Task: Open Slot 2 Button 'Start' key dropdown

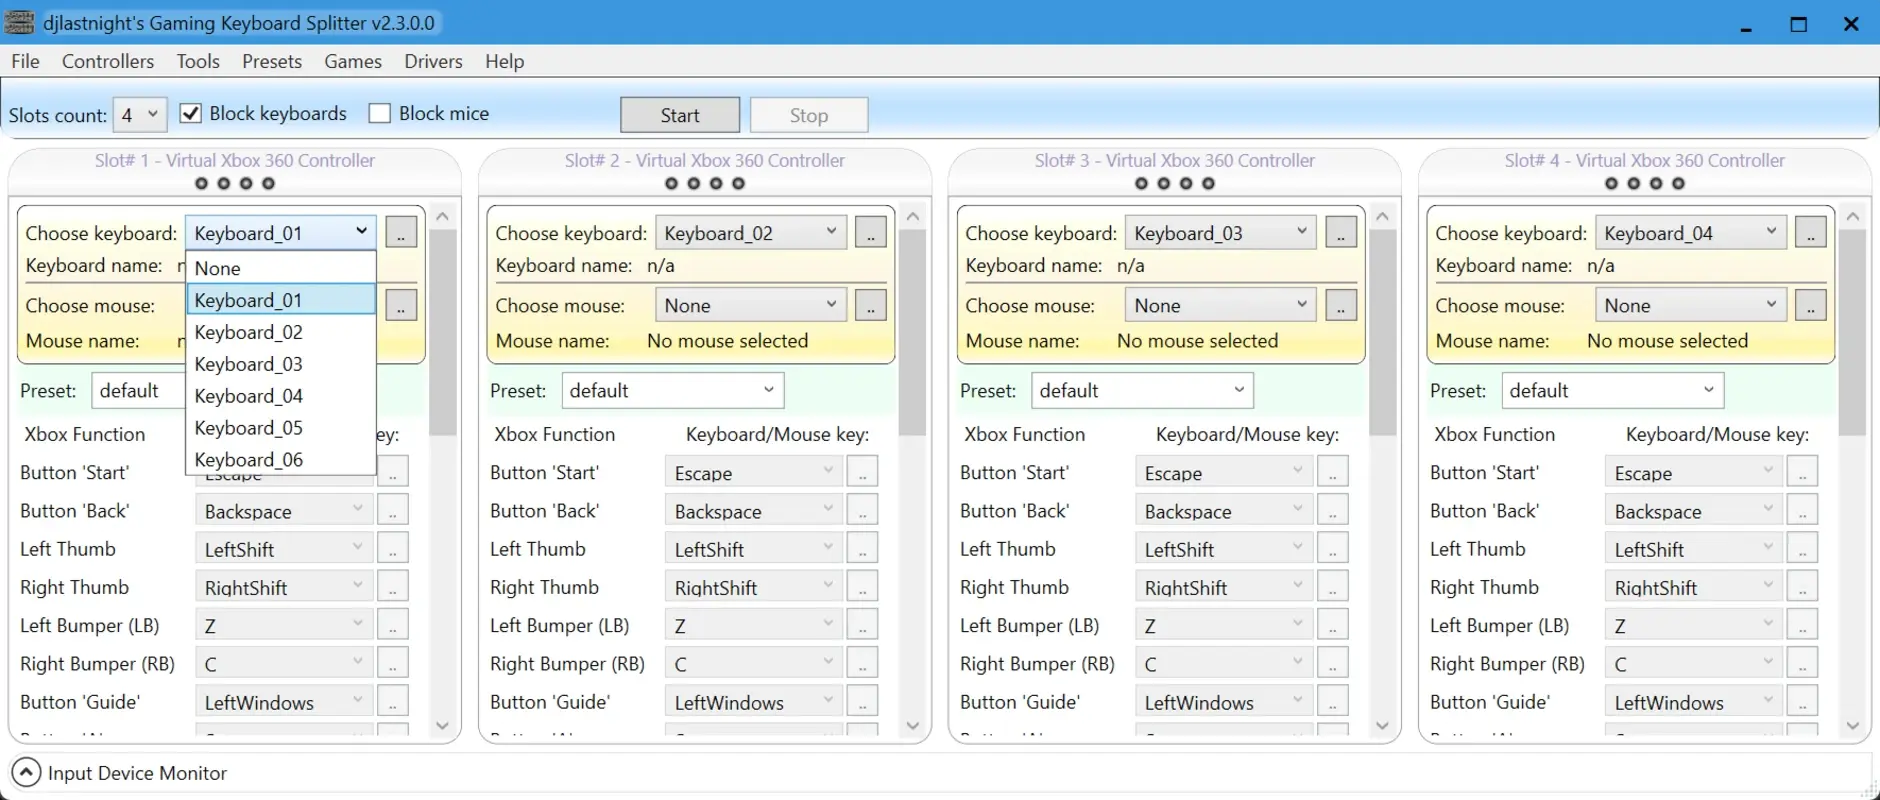Action: pos(755,472)
